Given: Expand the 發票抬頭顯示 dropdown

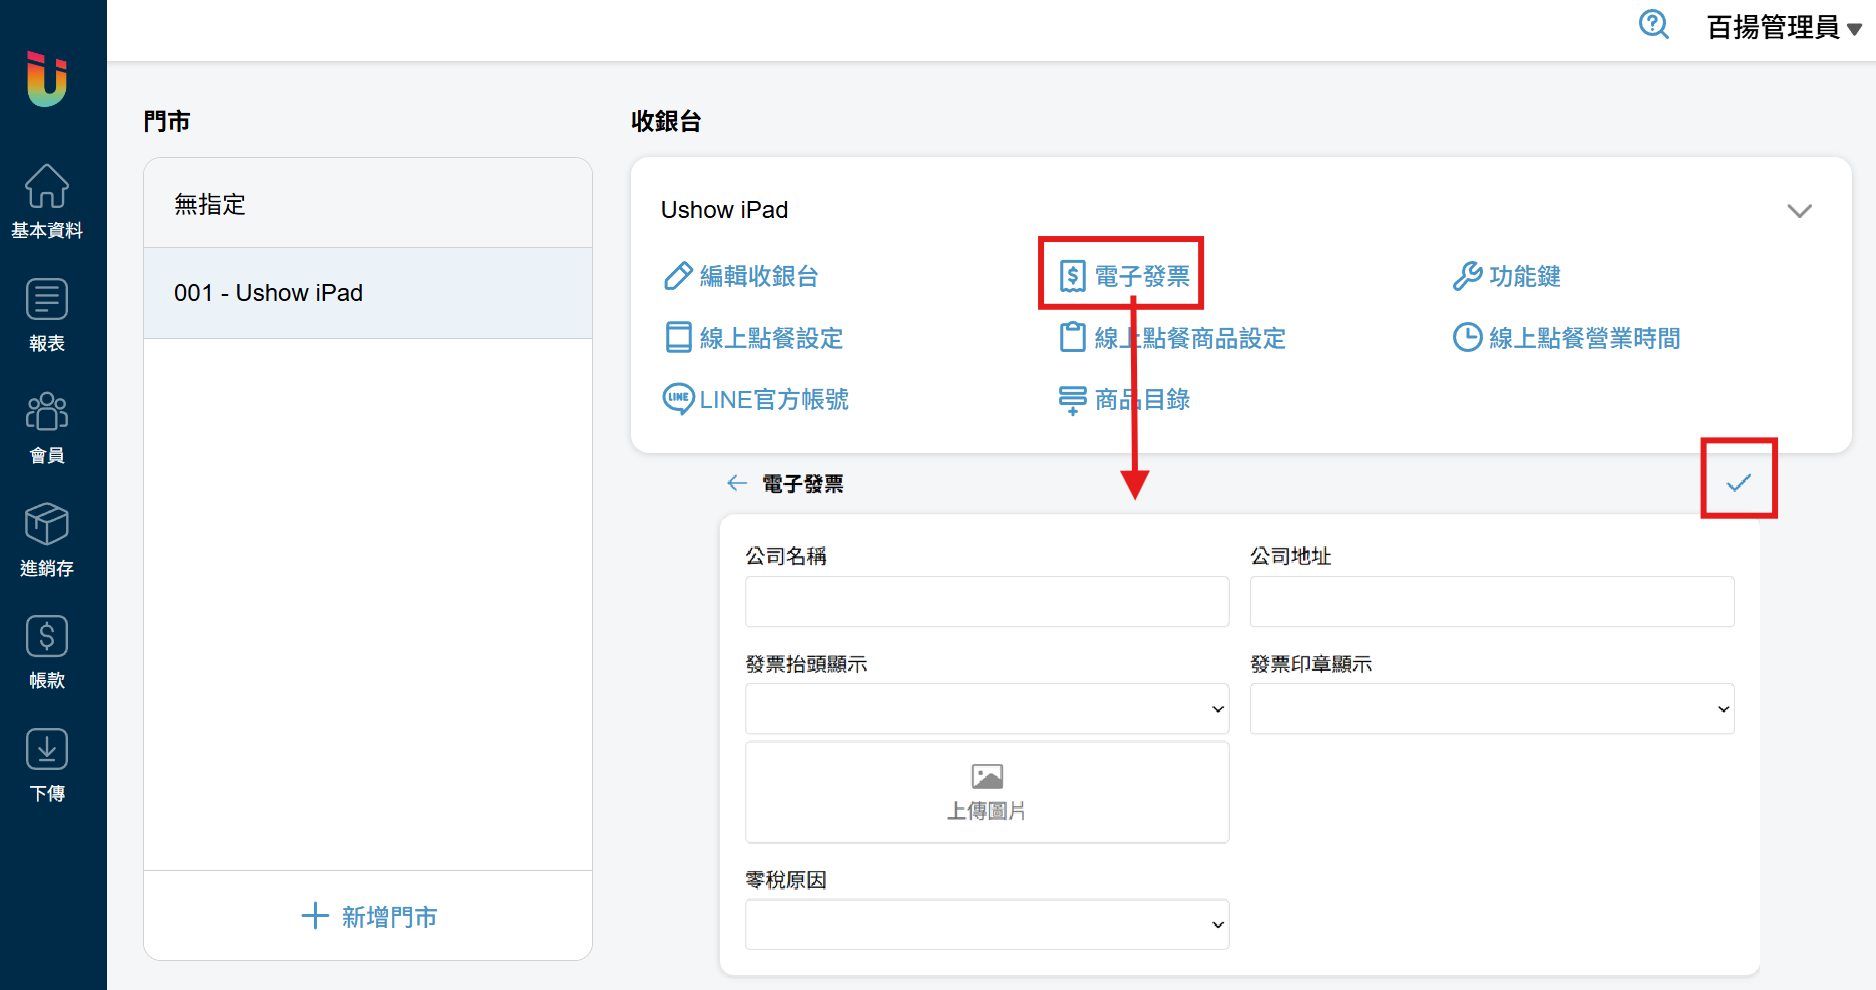Looking at the screenshot, I should click(986, 709).
